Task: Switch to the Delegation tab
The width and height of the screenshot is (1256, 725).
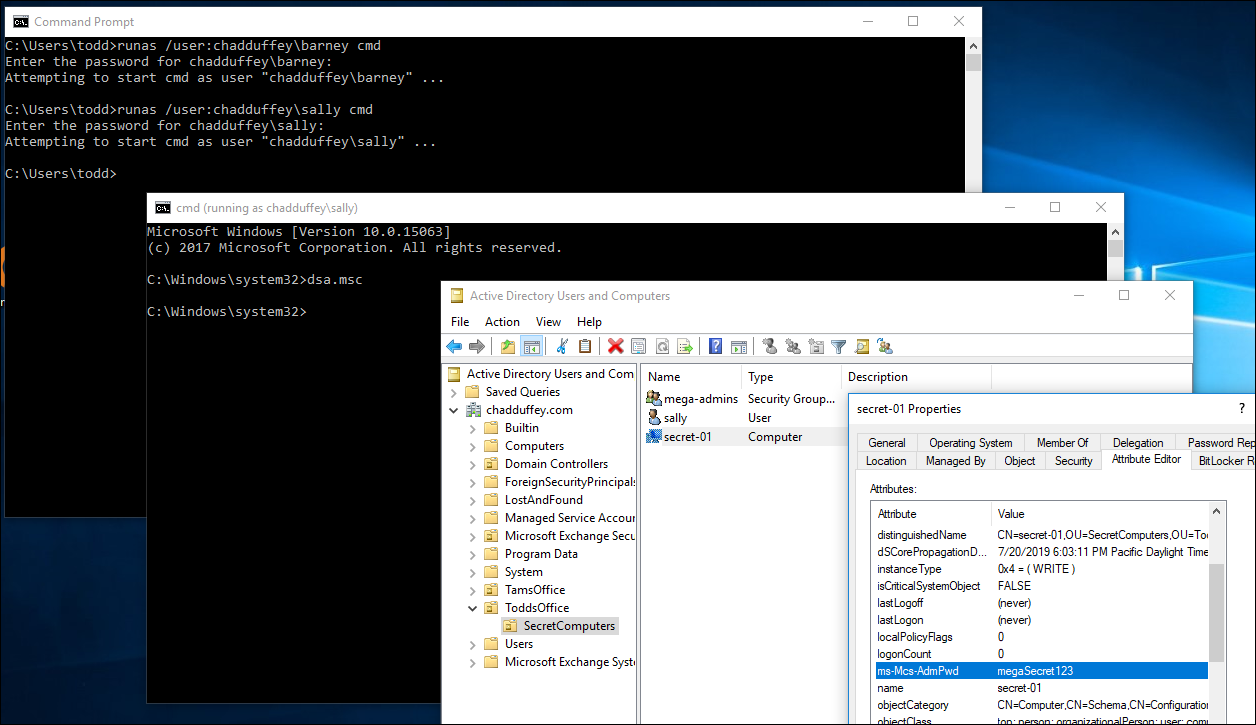Action: 1138,443
